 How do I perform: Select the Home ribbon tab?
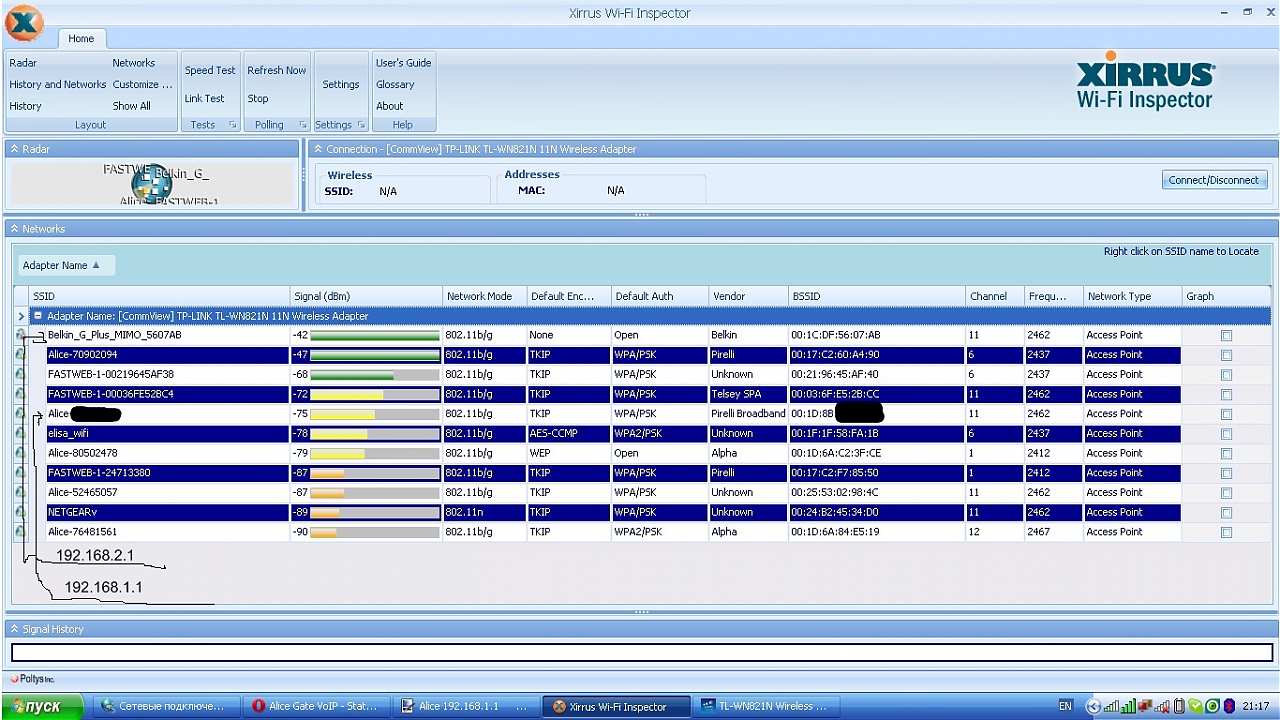tap(81, 39)
